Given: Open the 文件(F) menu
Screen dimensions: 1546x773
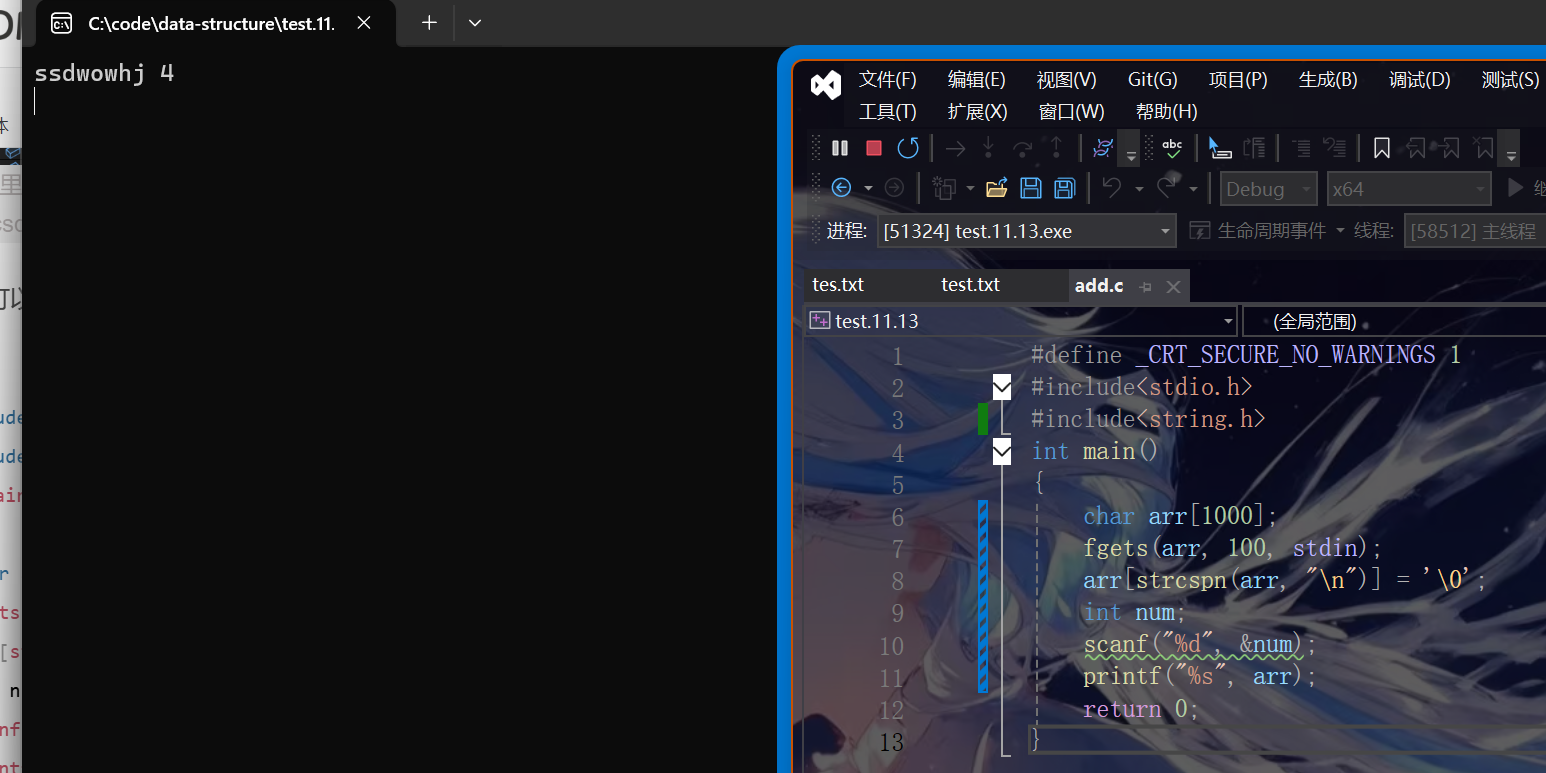Looking at the screenshot, I should tap(888, 80).
